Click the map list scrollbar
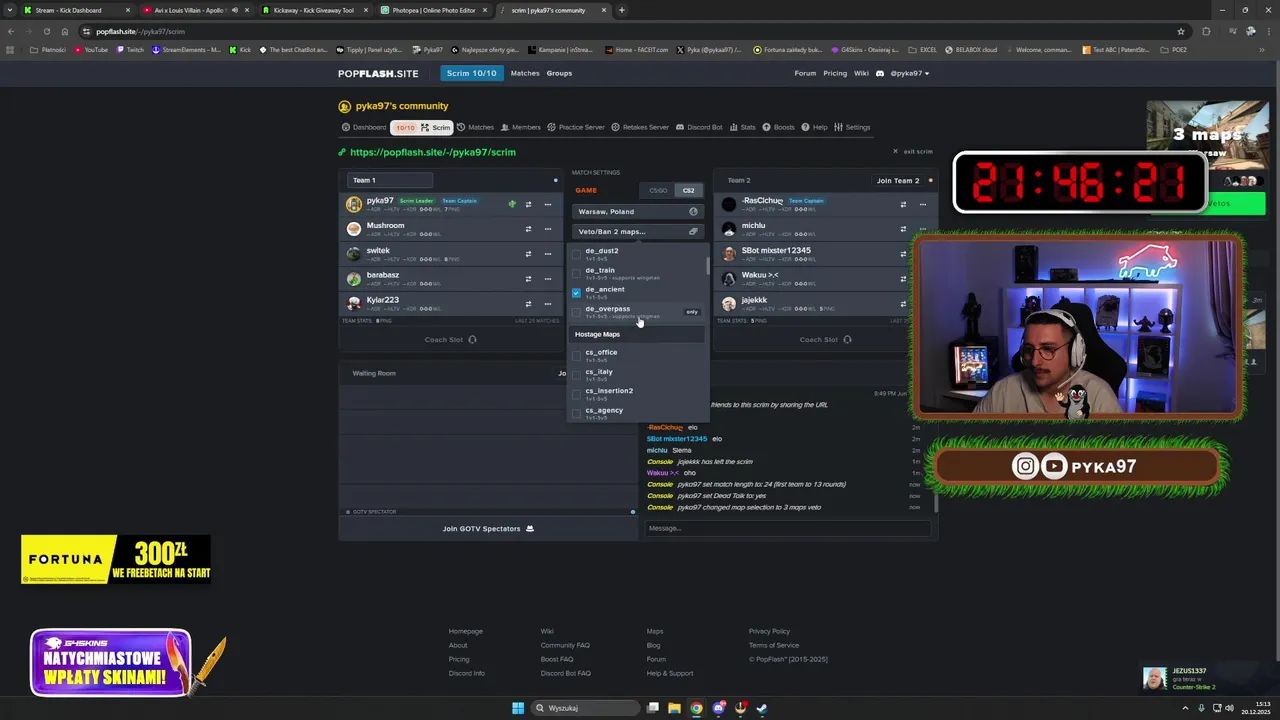The width and height of the screenshot is (1280, 720). (x=708, y=266)
